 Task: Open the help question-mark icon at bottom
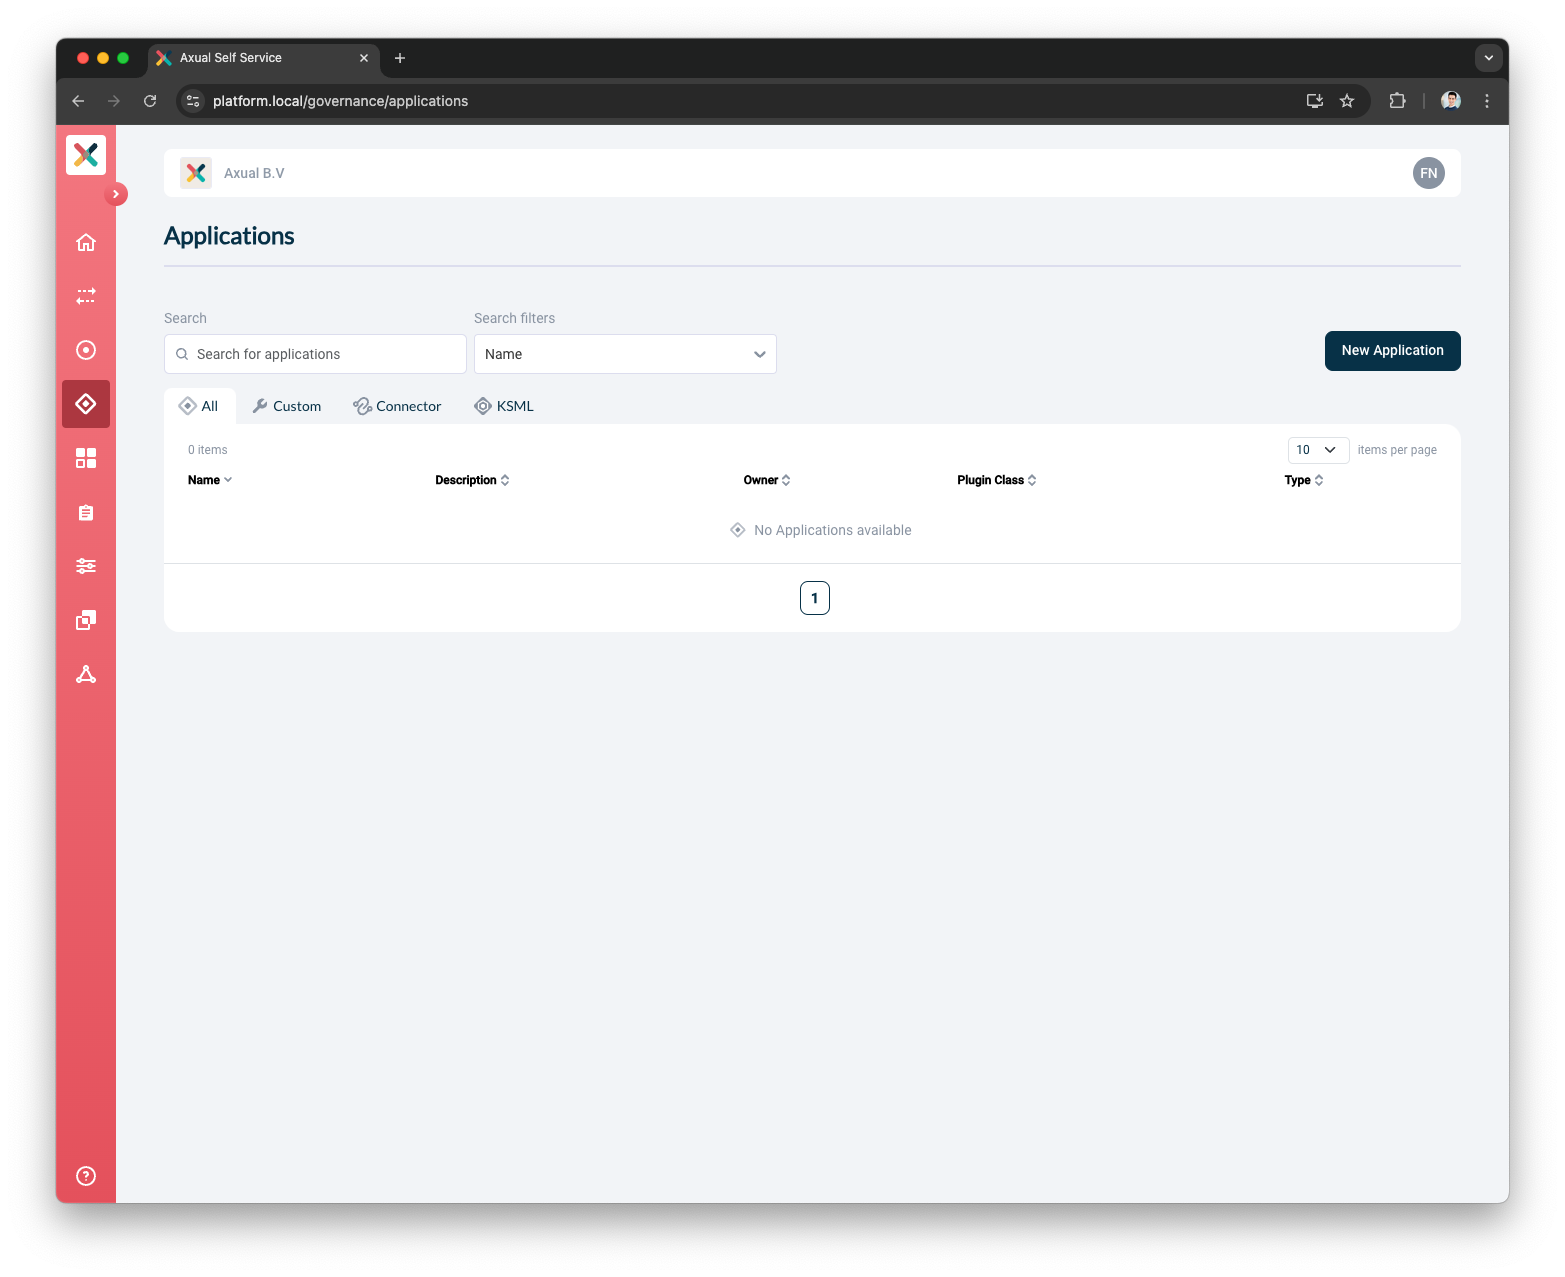point(86,1176)
